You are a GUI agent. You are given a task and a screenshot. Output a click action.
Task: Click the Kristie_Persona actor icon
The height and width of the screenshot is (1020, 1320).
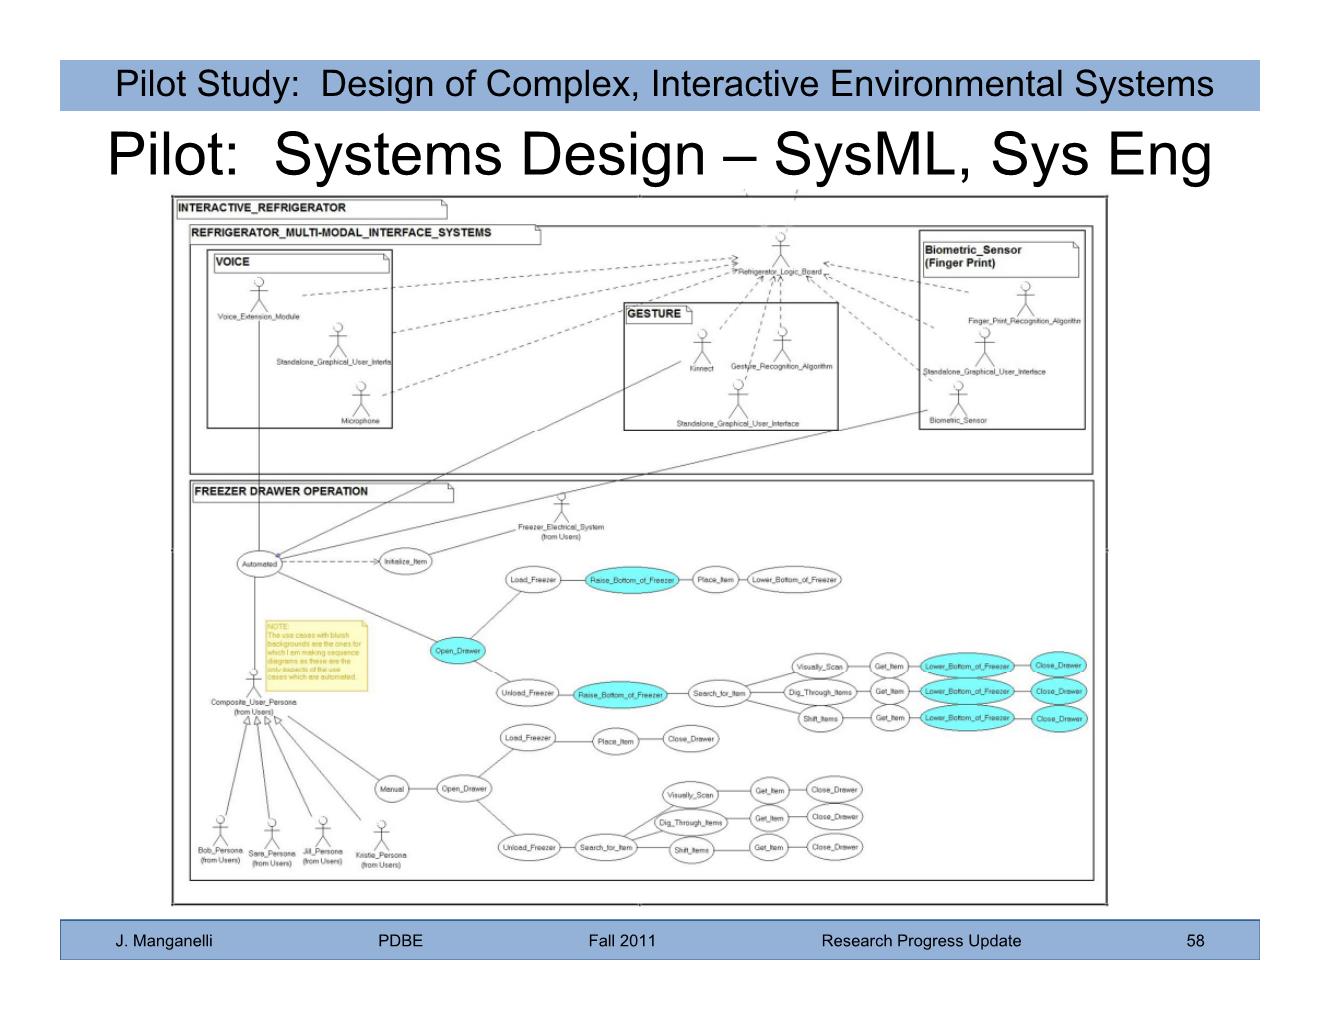coord(381,834)
